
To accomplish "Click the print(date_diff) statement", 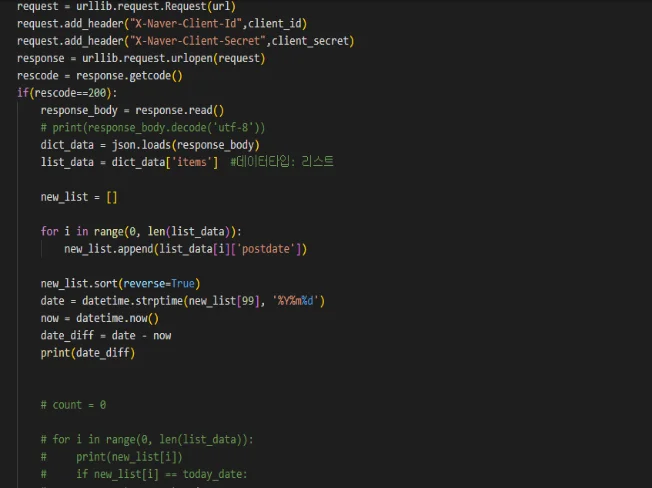I will 88,353.
